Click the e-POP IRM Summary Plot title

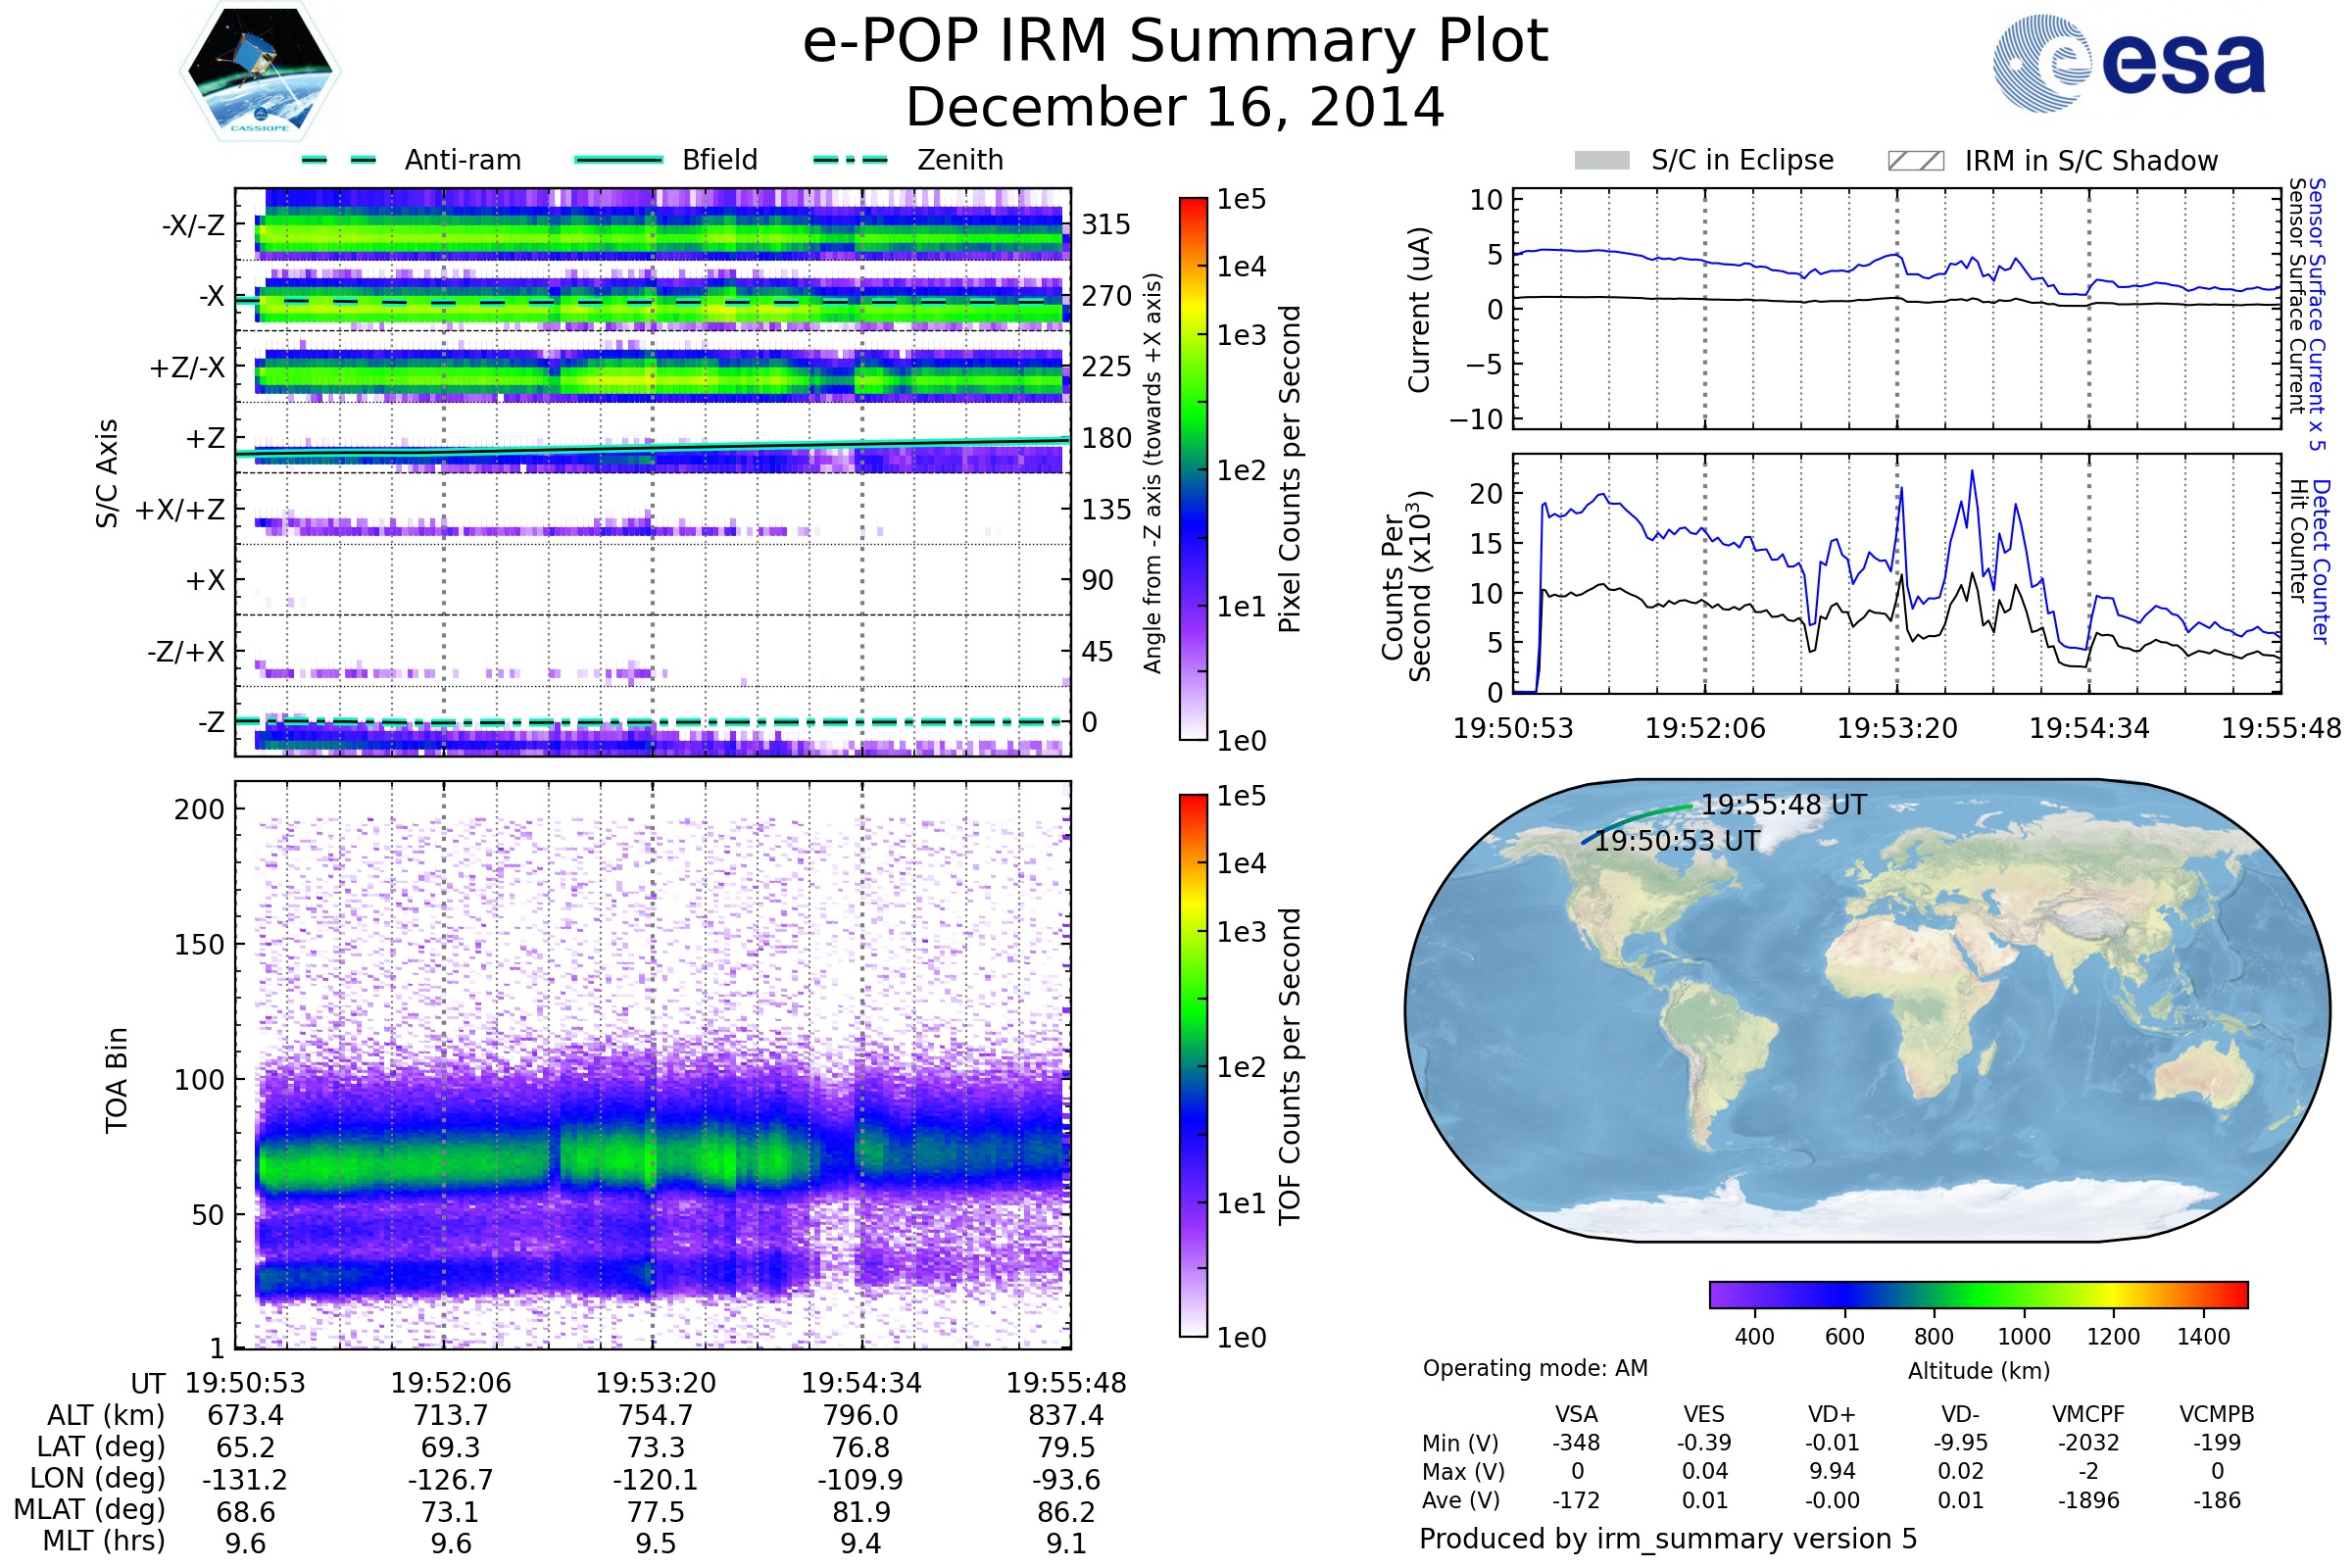(1175, 42)
